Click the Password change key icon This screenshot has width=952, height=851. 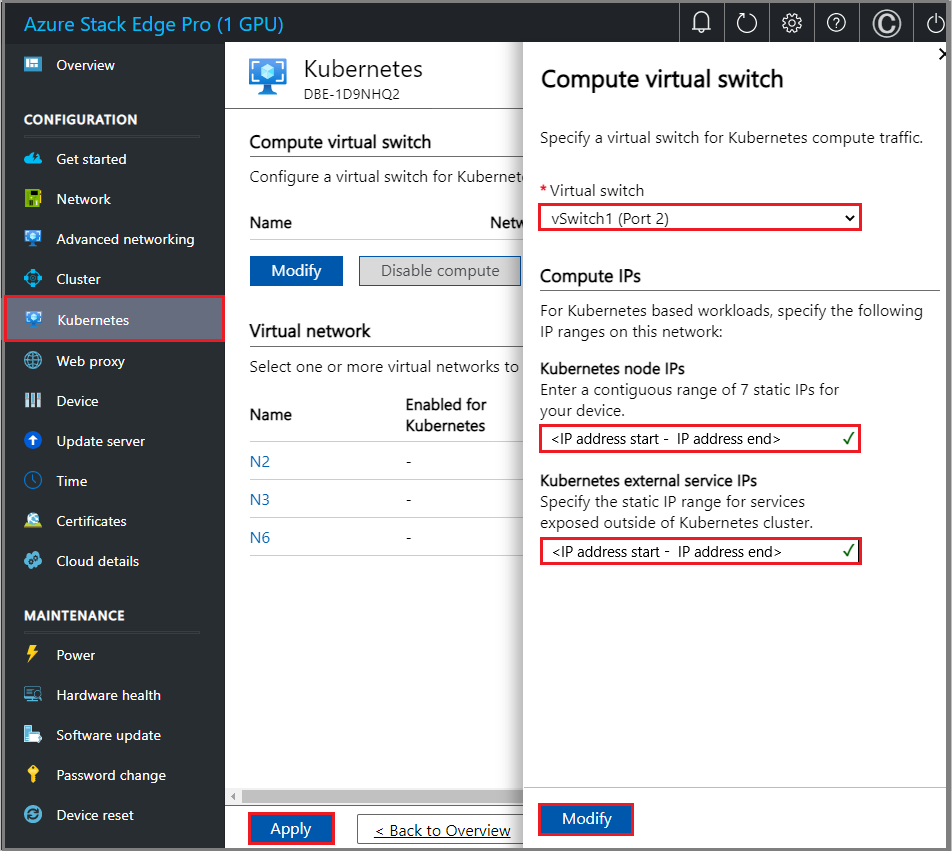click(33, 774)
